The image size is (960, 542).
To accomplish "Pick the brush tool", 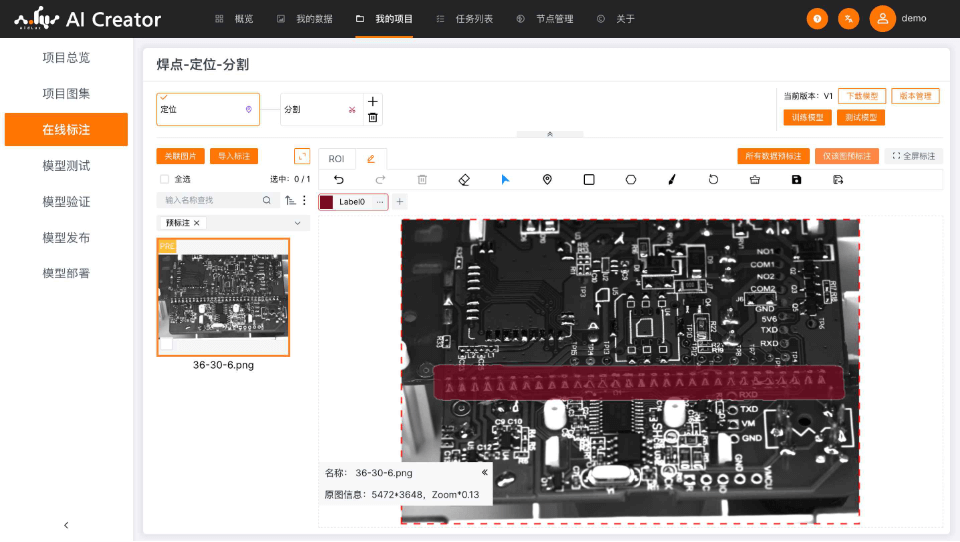I will point(672,180).
